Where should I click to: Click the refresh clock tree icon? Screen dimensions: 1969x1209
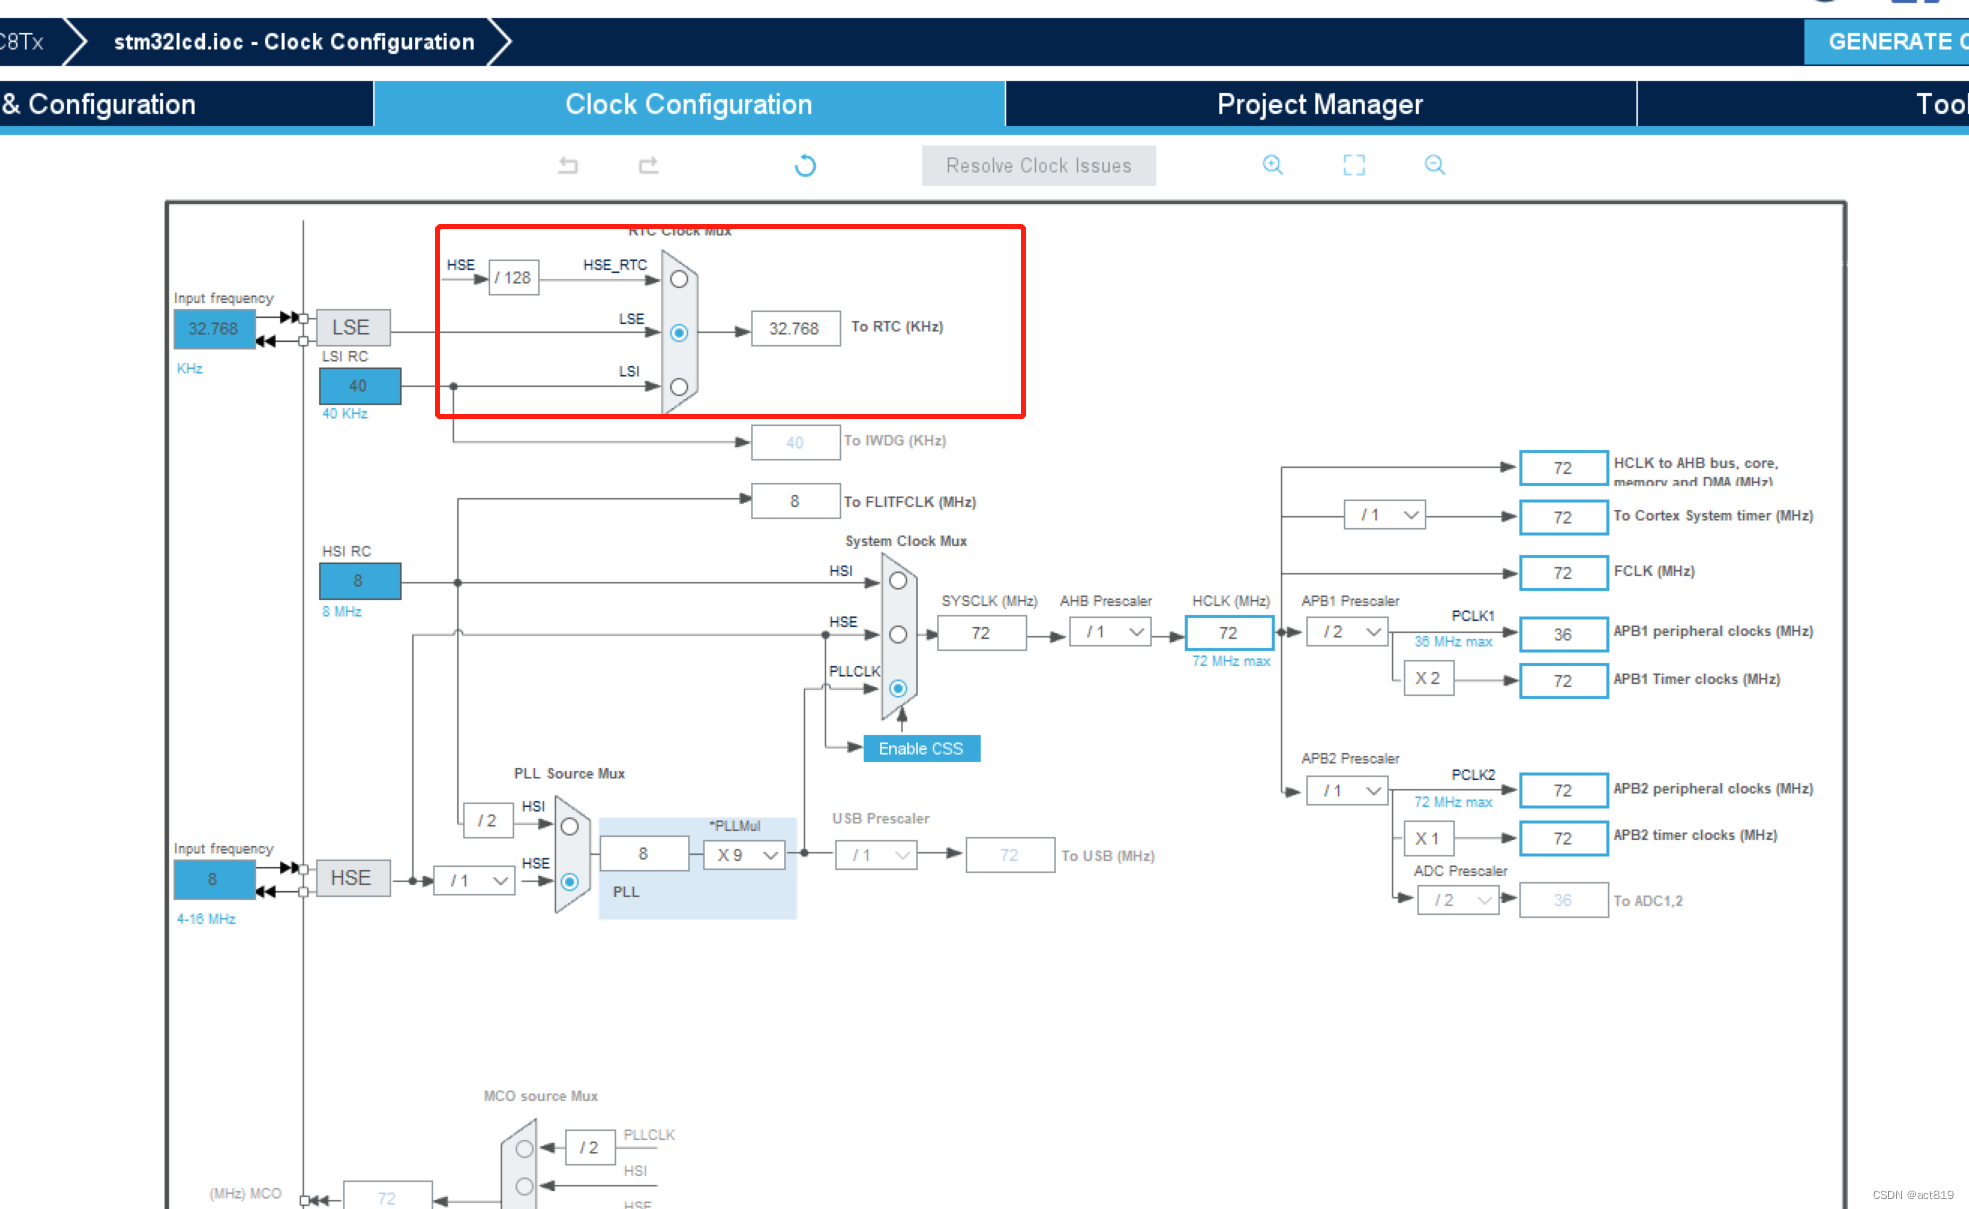pyautogui.click(x=805, y=165)
